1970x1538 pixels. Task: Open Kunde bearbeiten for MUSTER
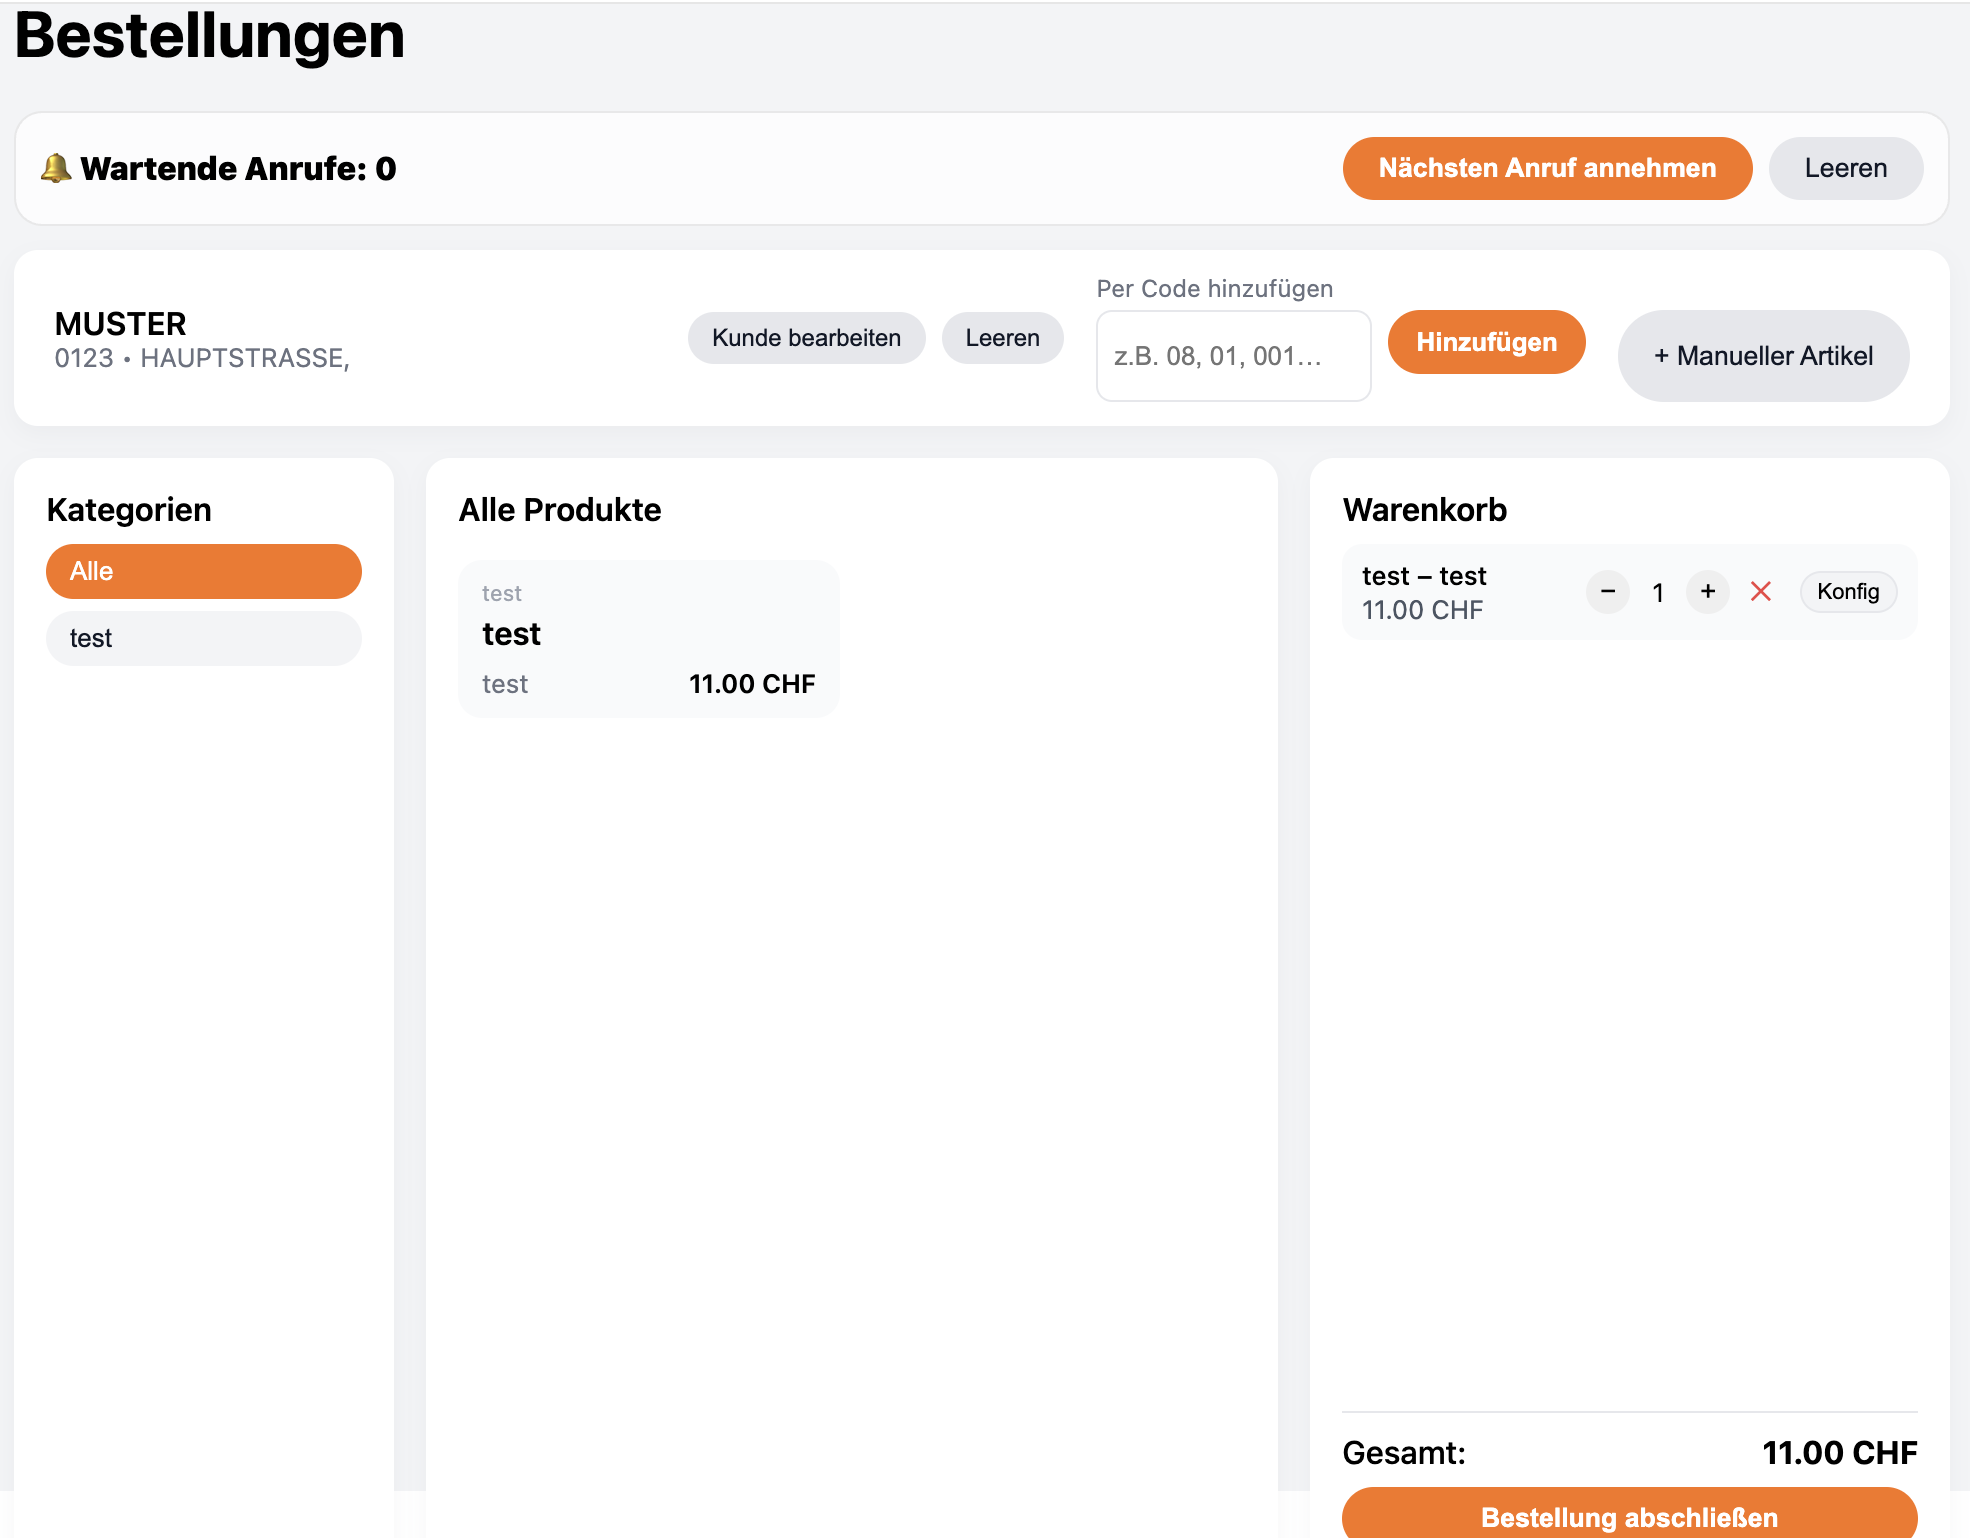point(806,338)
